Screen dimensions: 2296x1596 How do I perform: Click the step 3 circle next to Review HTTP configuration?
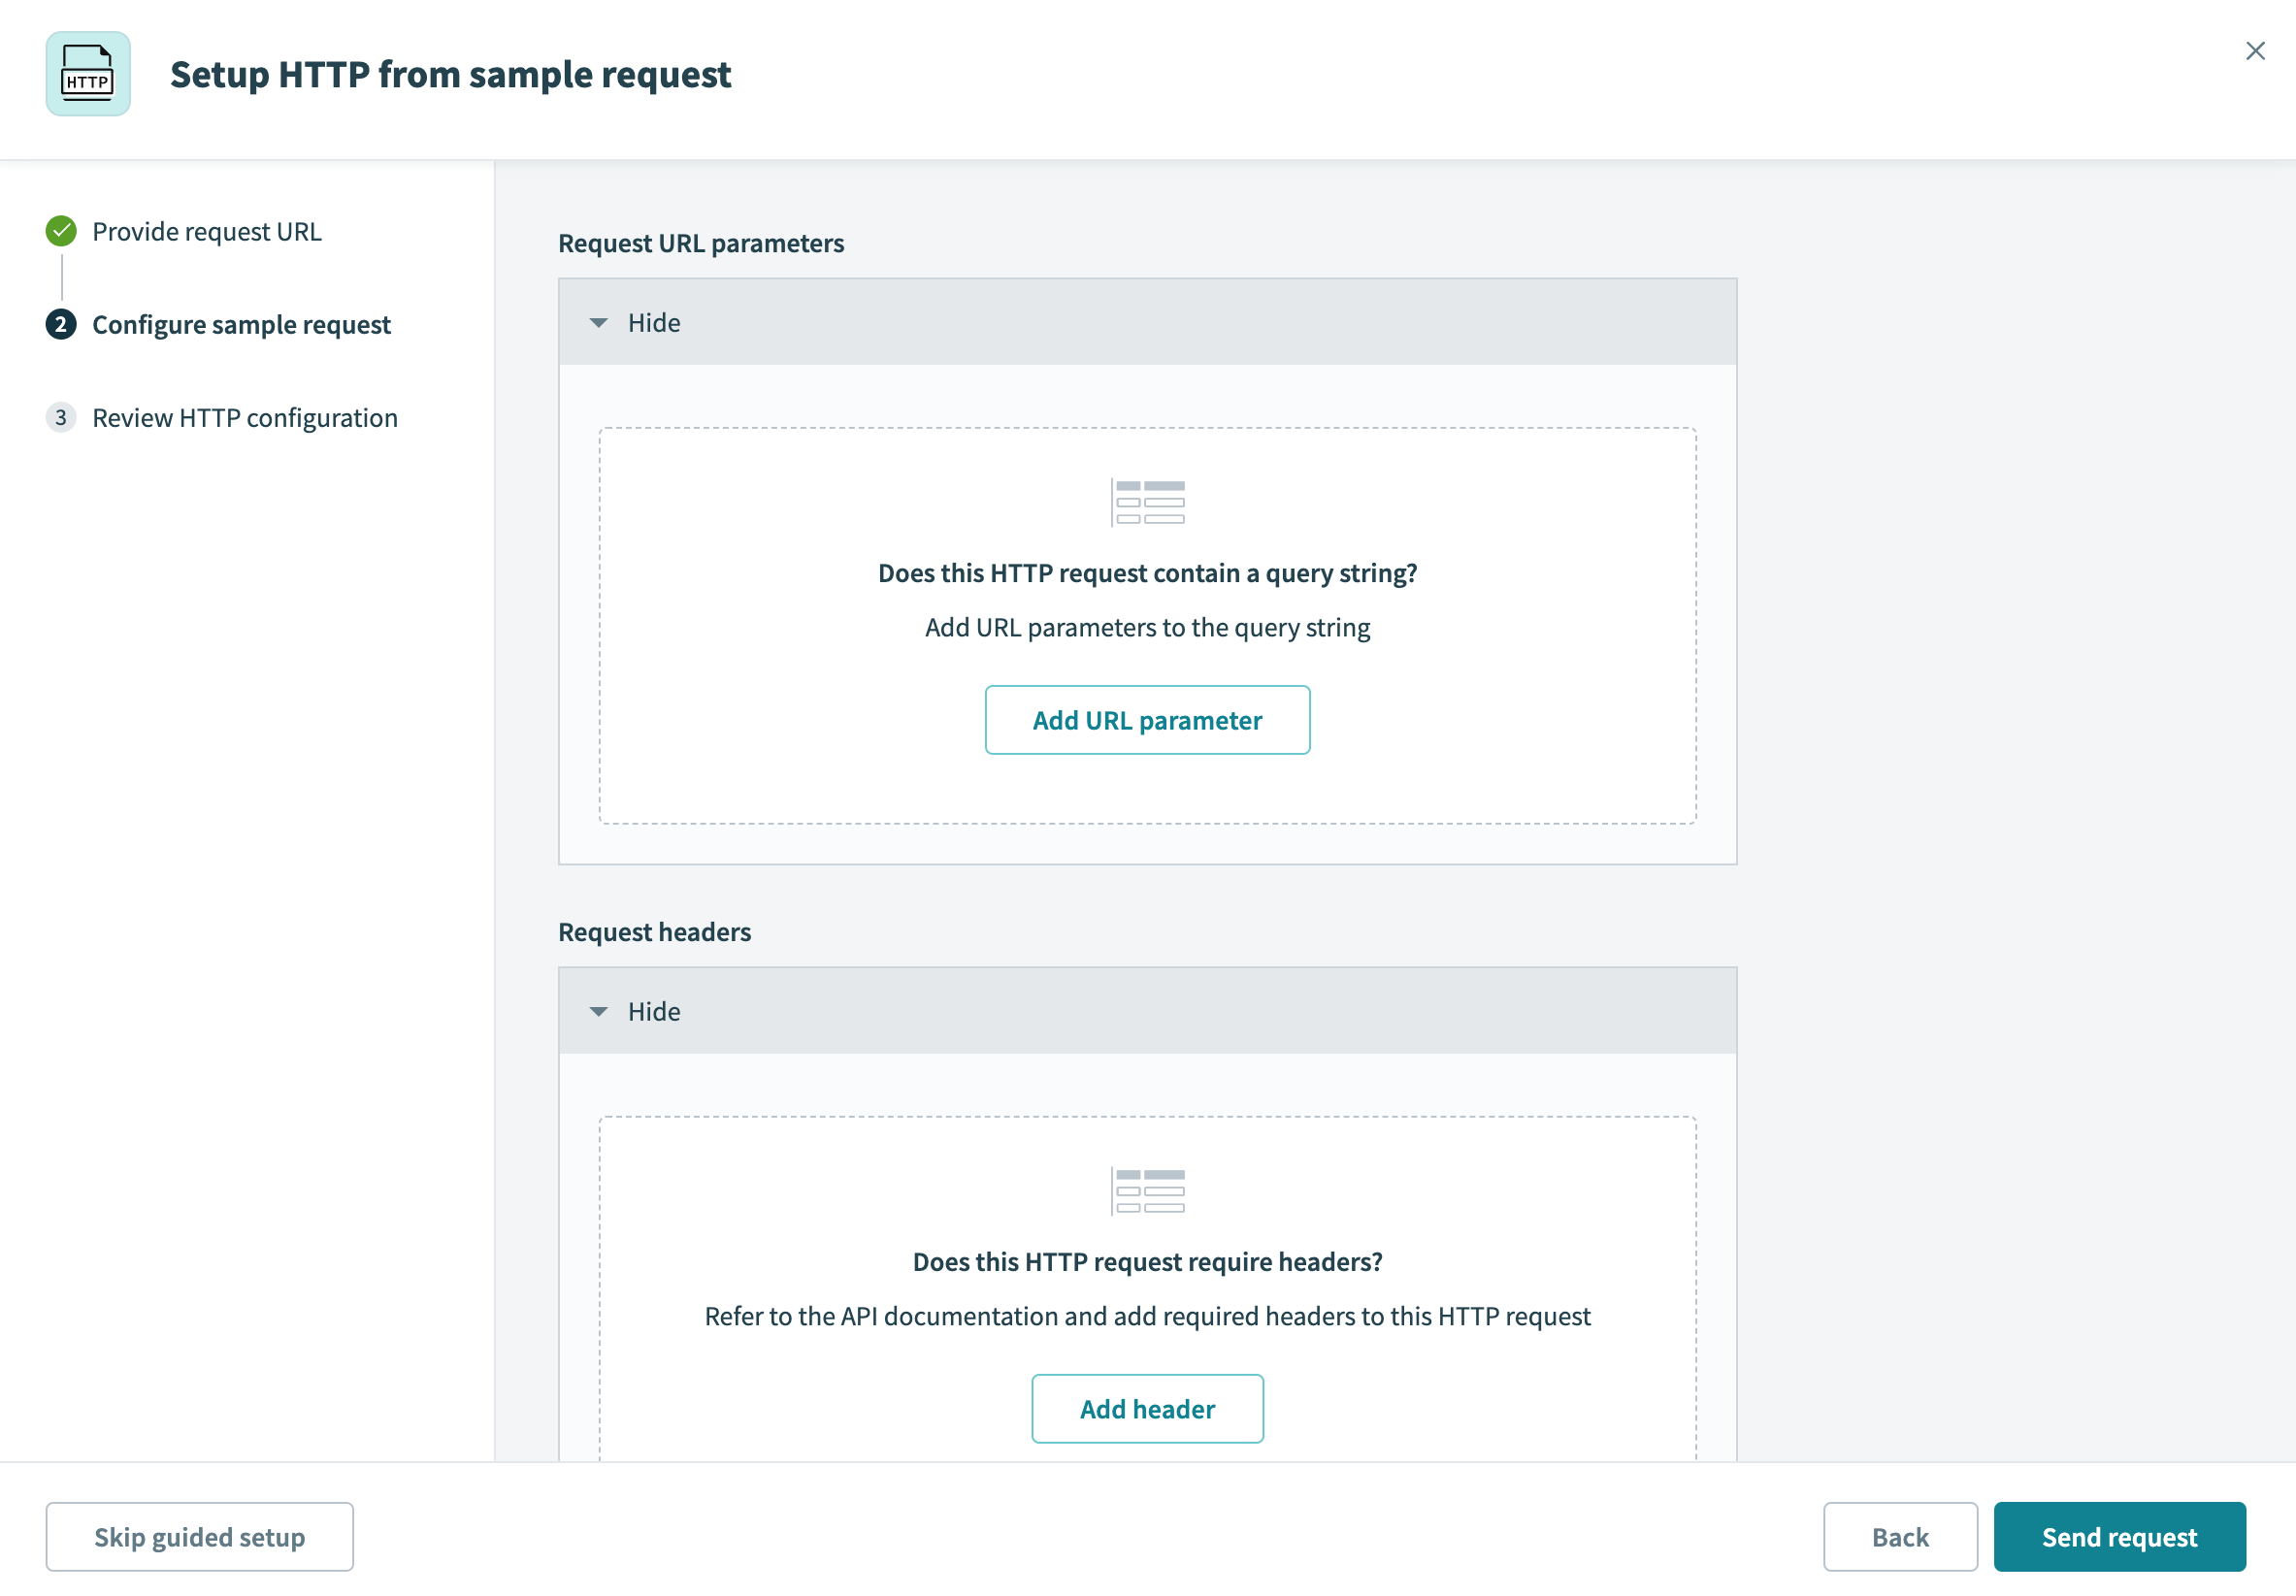coord(61,417)
